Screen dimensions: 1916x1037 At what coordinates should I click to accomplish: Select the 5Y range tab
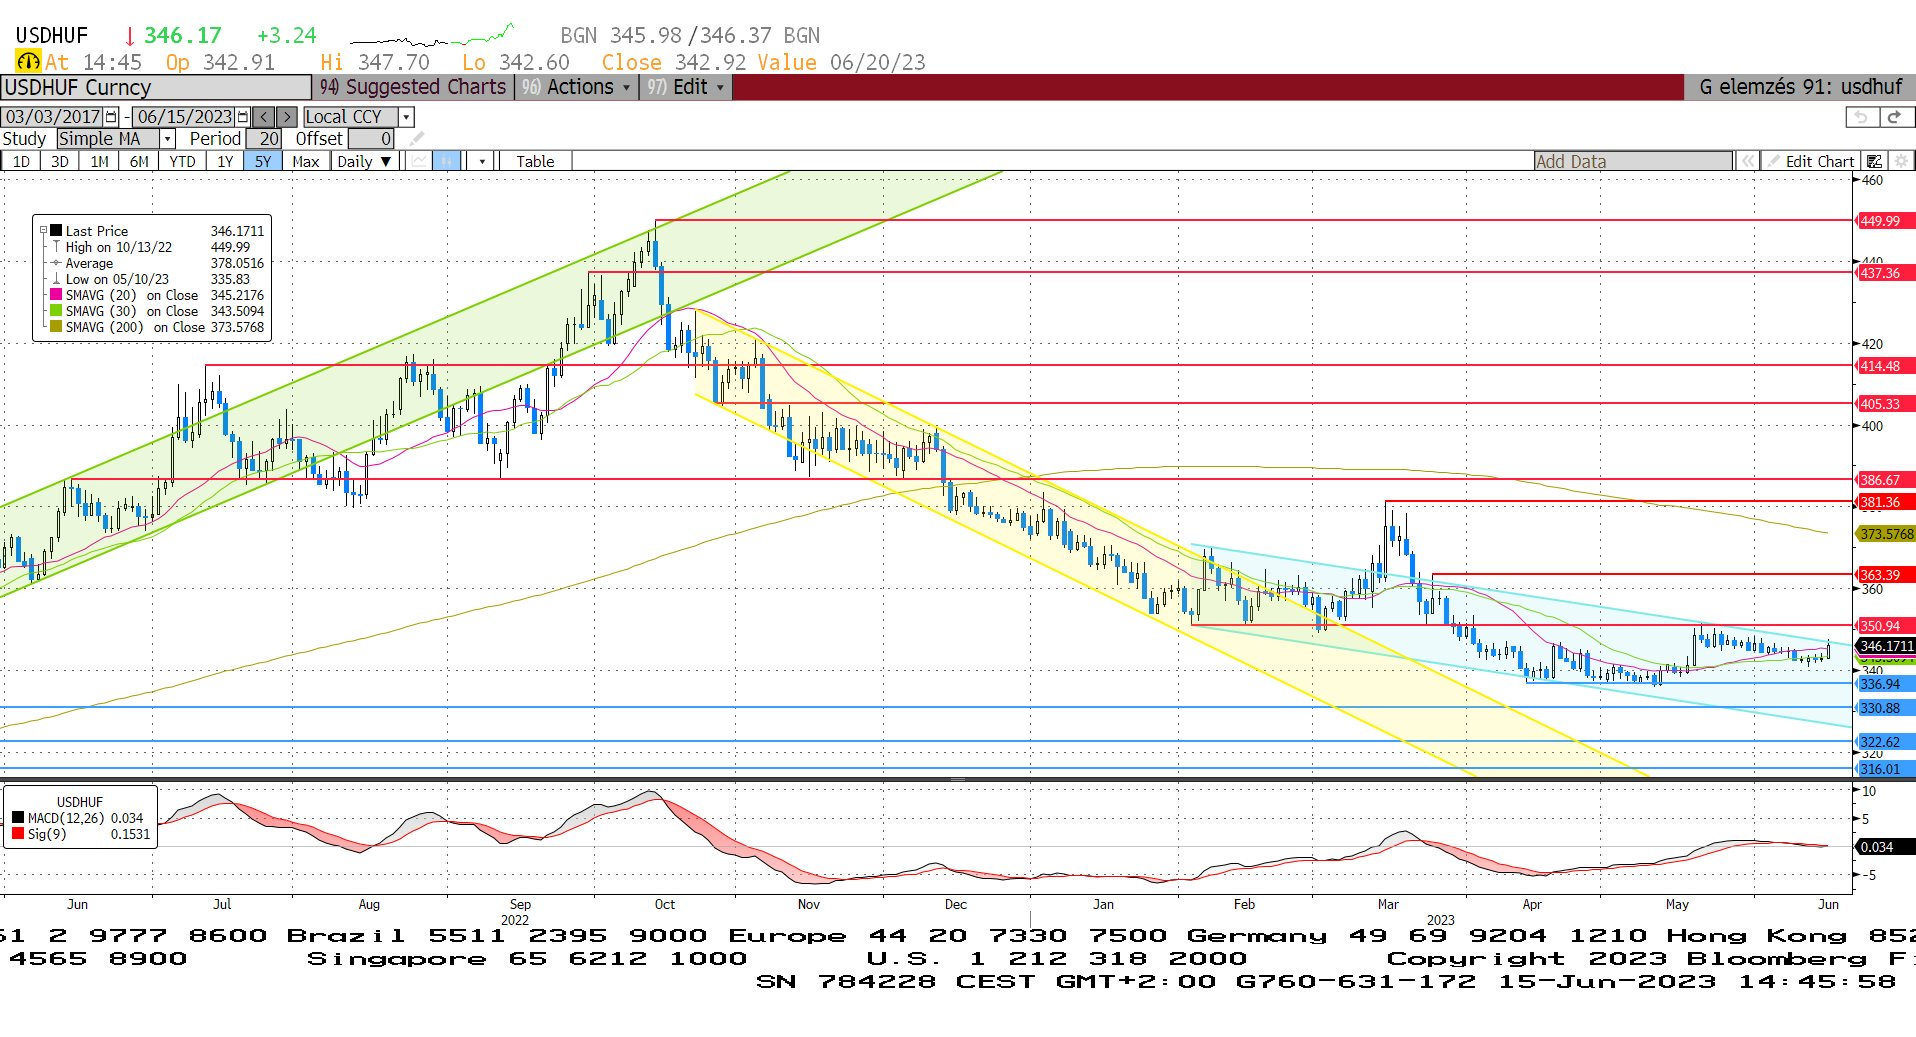pyautogui.click(x=263, y=161)
